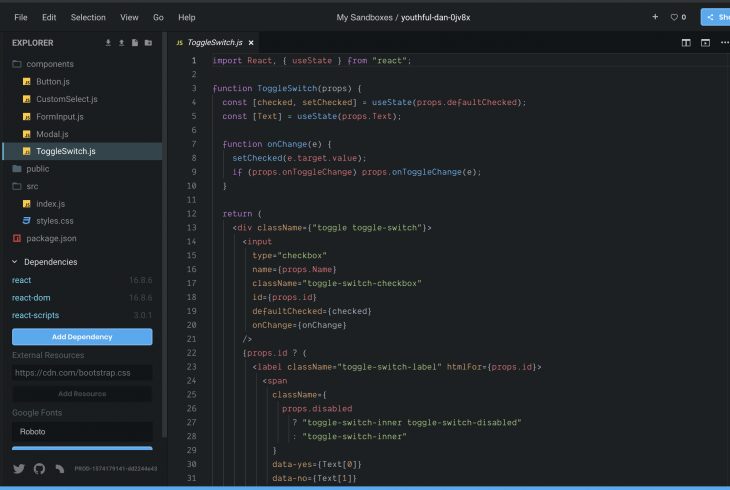
Task: Create a new file via Explorer icon
Action: click(x=135, y=43)
